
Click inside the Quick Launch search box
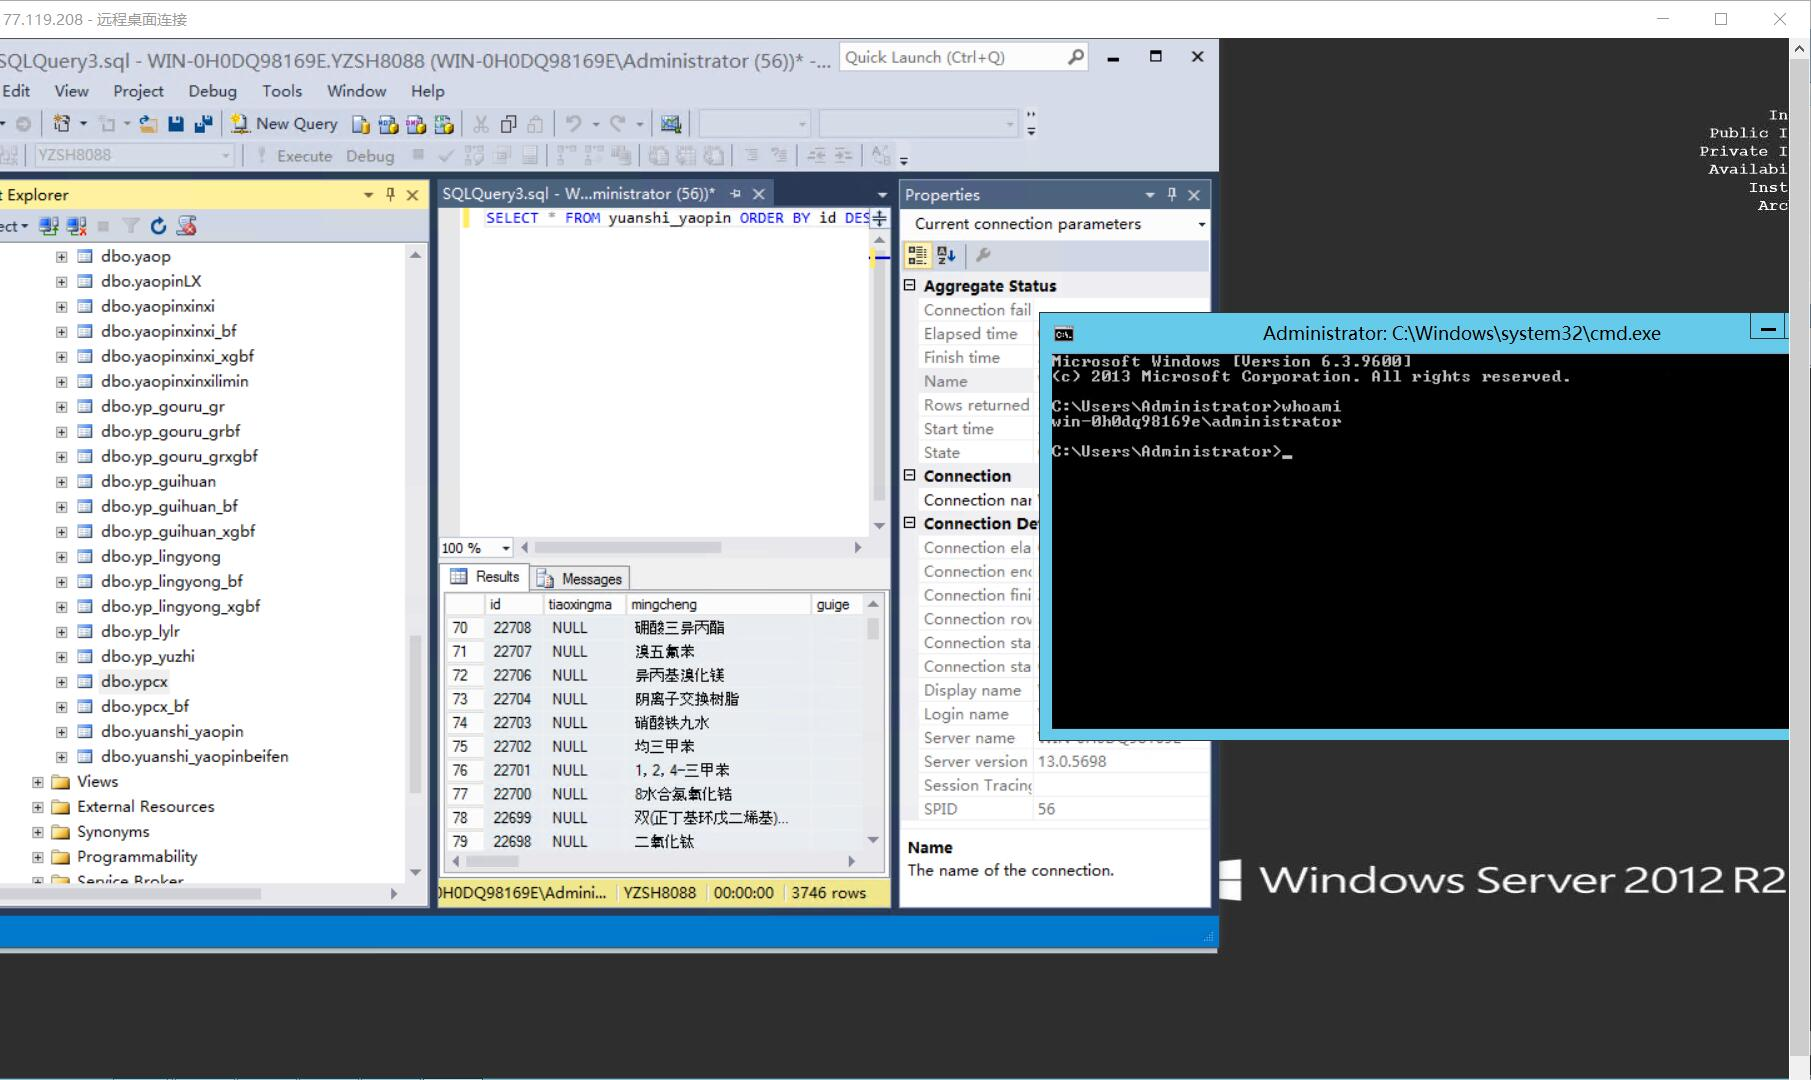tap(952, 57)
